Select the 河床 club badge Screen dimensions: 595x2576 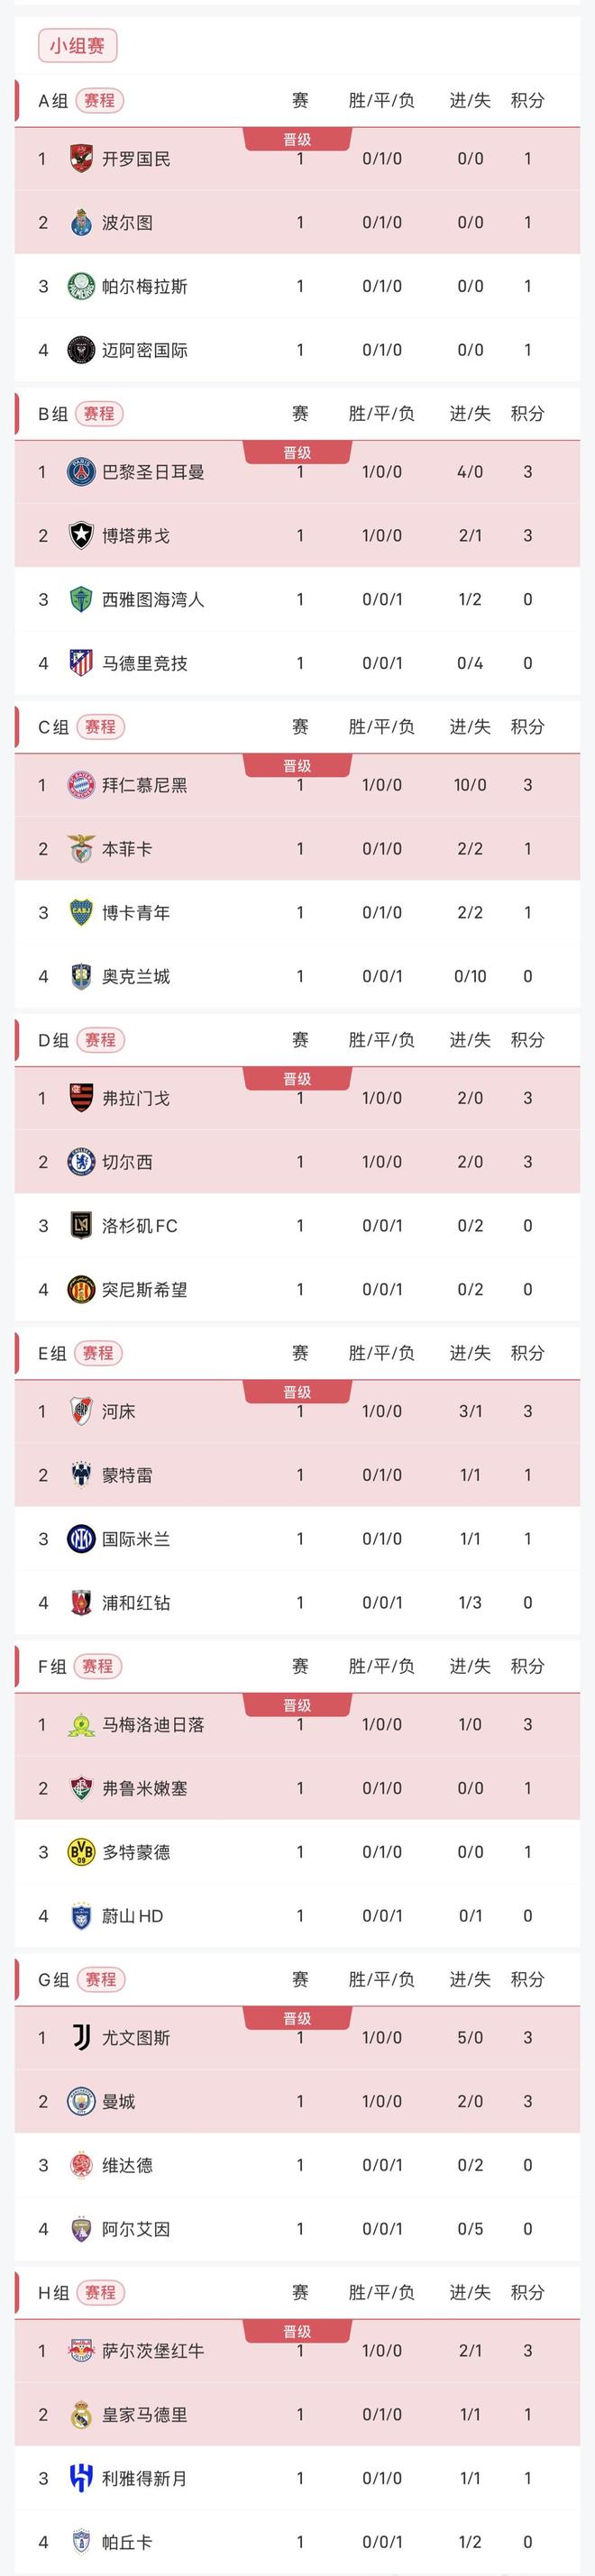pyautogui.click(x=82, y=1411)
